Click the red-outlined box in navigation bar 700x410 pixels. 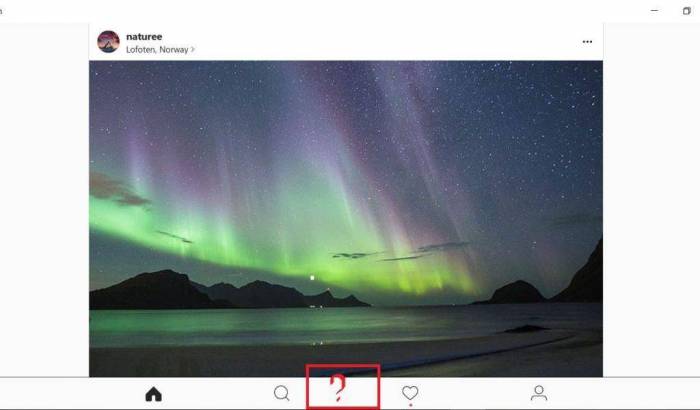click(x=343, y=387)
